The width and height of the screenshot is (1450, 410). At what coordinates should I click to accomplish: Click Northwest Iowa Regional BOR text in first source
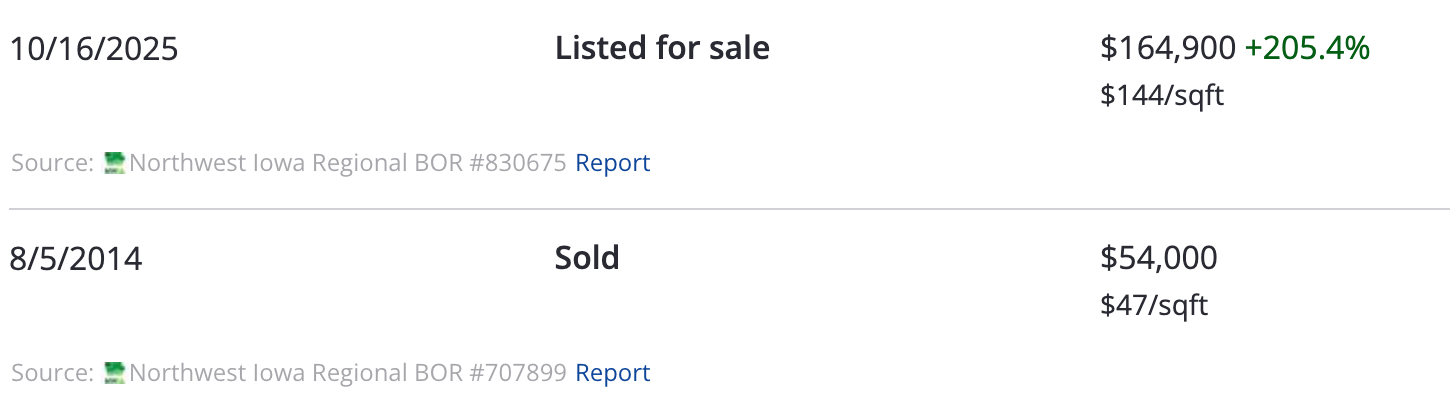(295, 163)
